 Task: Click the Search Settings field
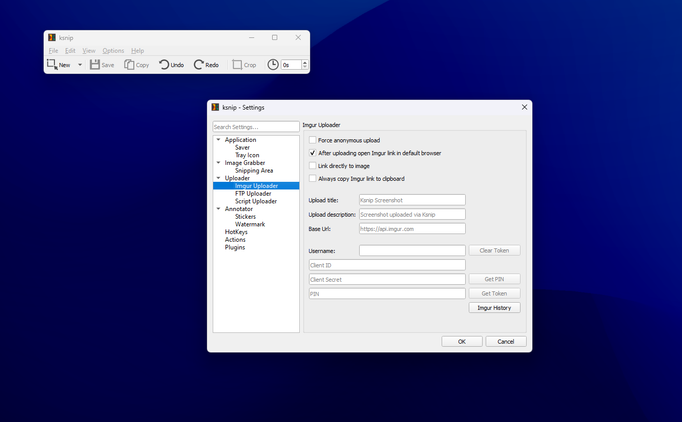256,127
